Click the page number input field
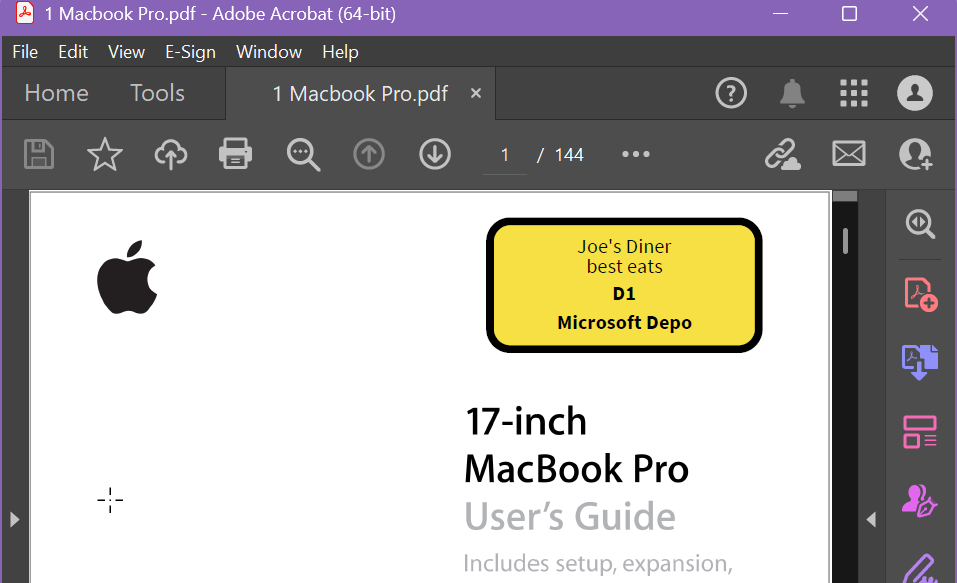 (x=505, y=155)
